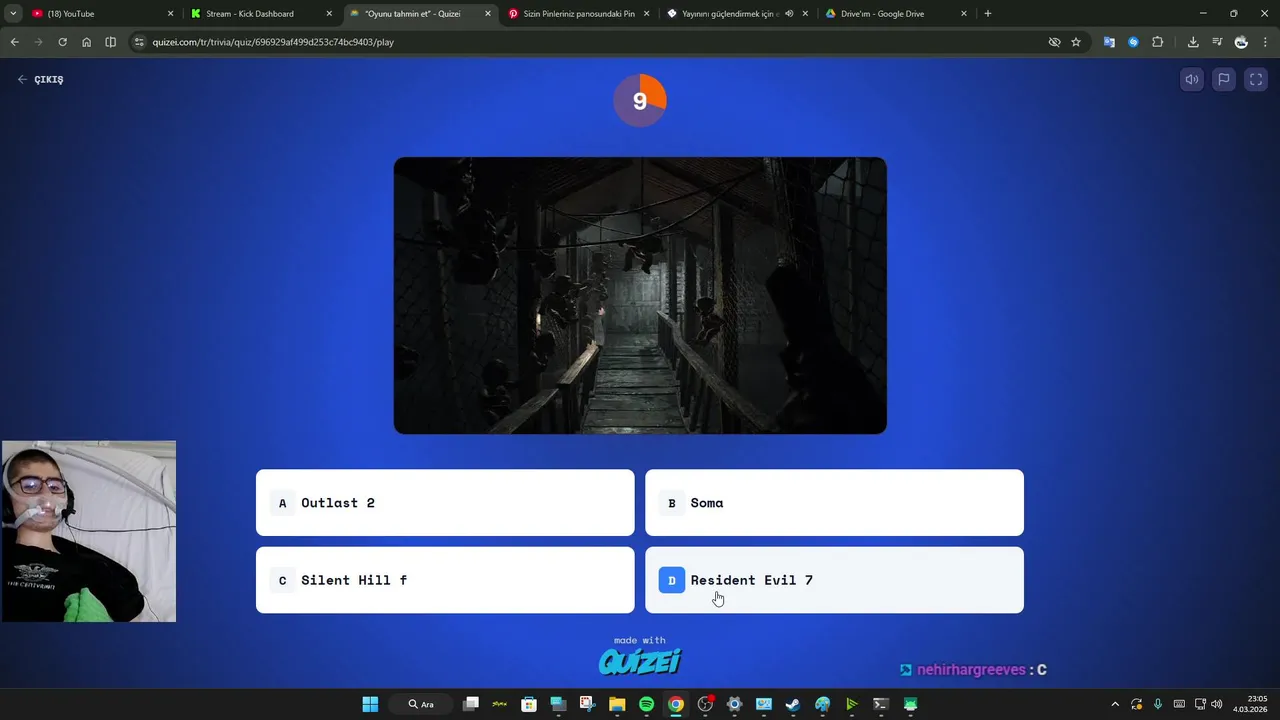The height and width of the screenshot is (720, 1280).
Task: Open volume control in system tray
Action: point(1216,704)
